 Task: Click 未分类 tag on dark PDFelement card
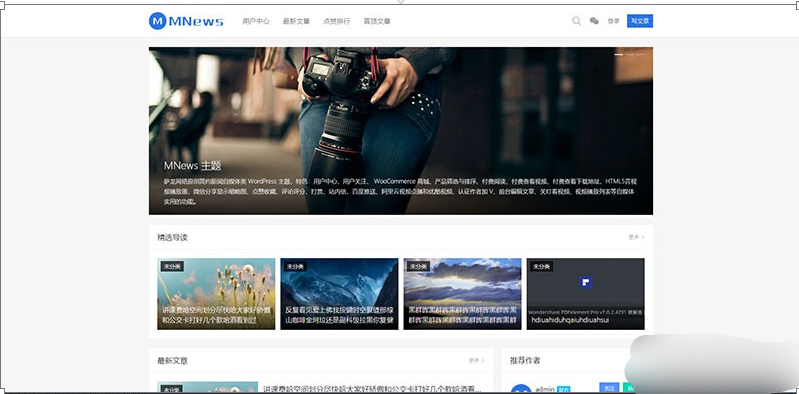tap(542, 267)
